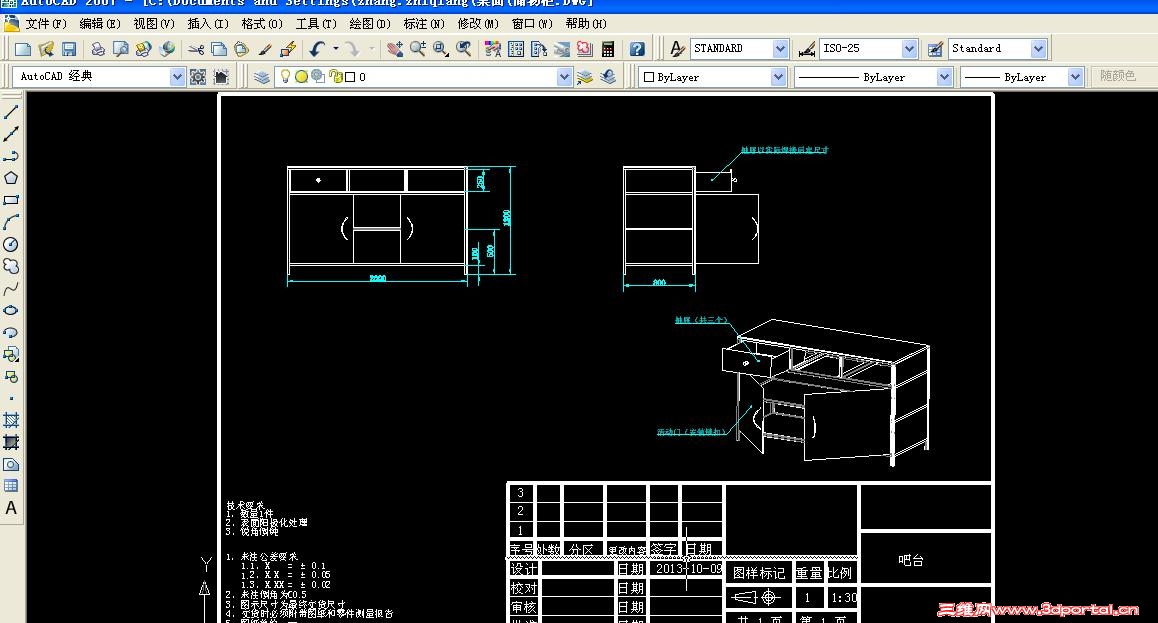The height and width of the screenshot is (623, 1158).
Task: Select the Ellipse tool
Action: tap(11, 310)
